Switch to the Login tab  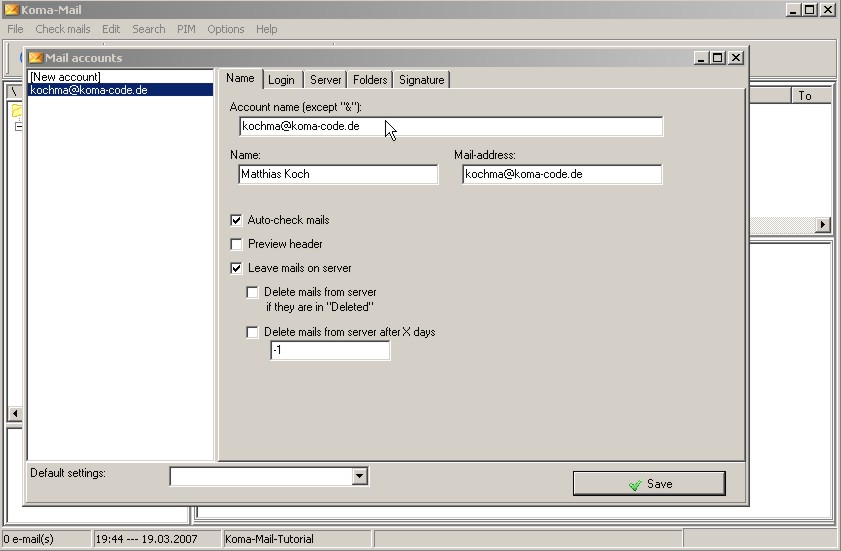coord(282,80)
